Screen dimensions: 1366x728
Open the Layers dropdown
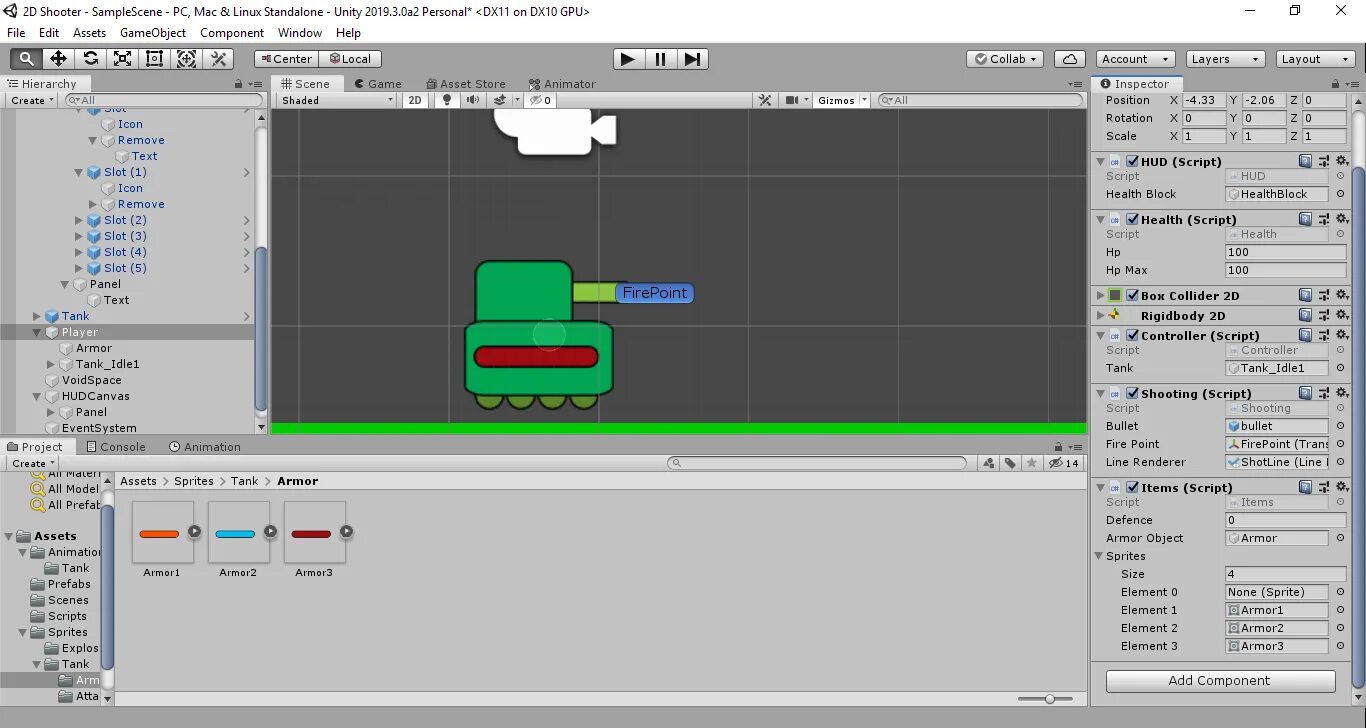tap(1225, 59)
